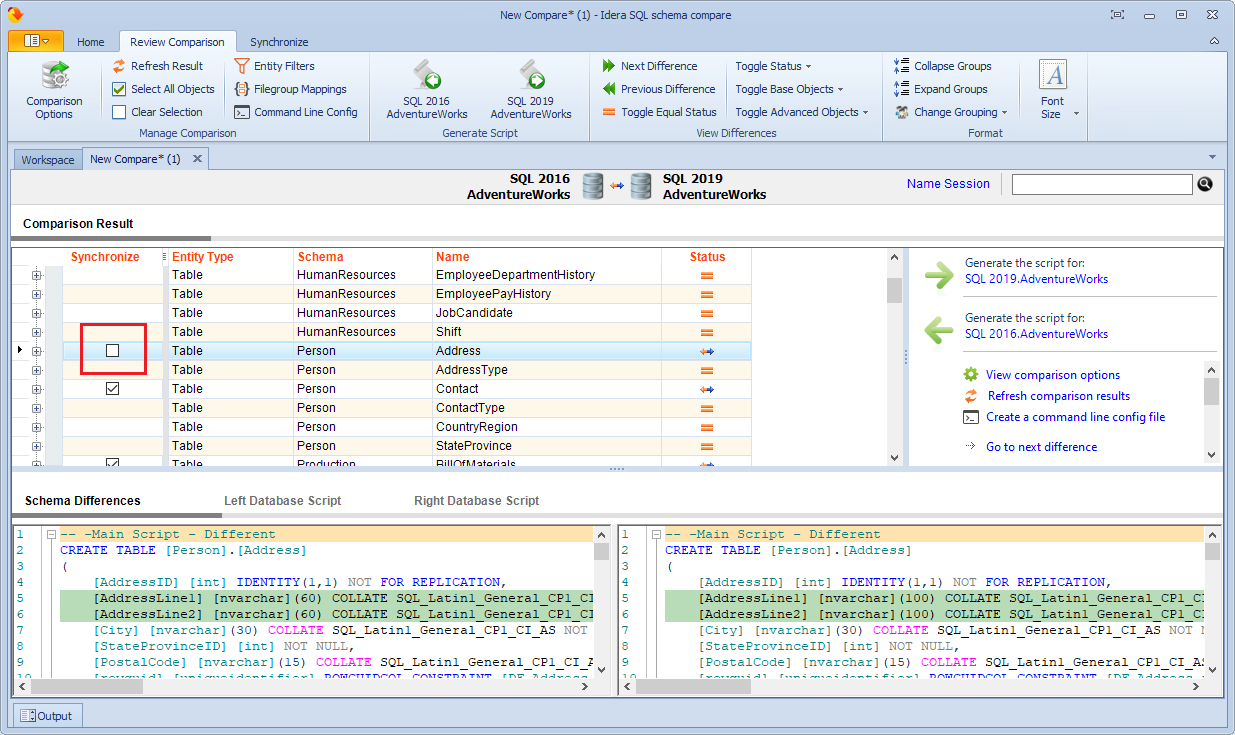Click the Refresh Result icon
This screenshot has width=1235, height=735.
click(119, 66)
